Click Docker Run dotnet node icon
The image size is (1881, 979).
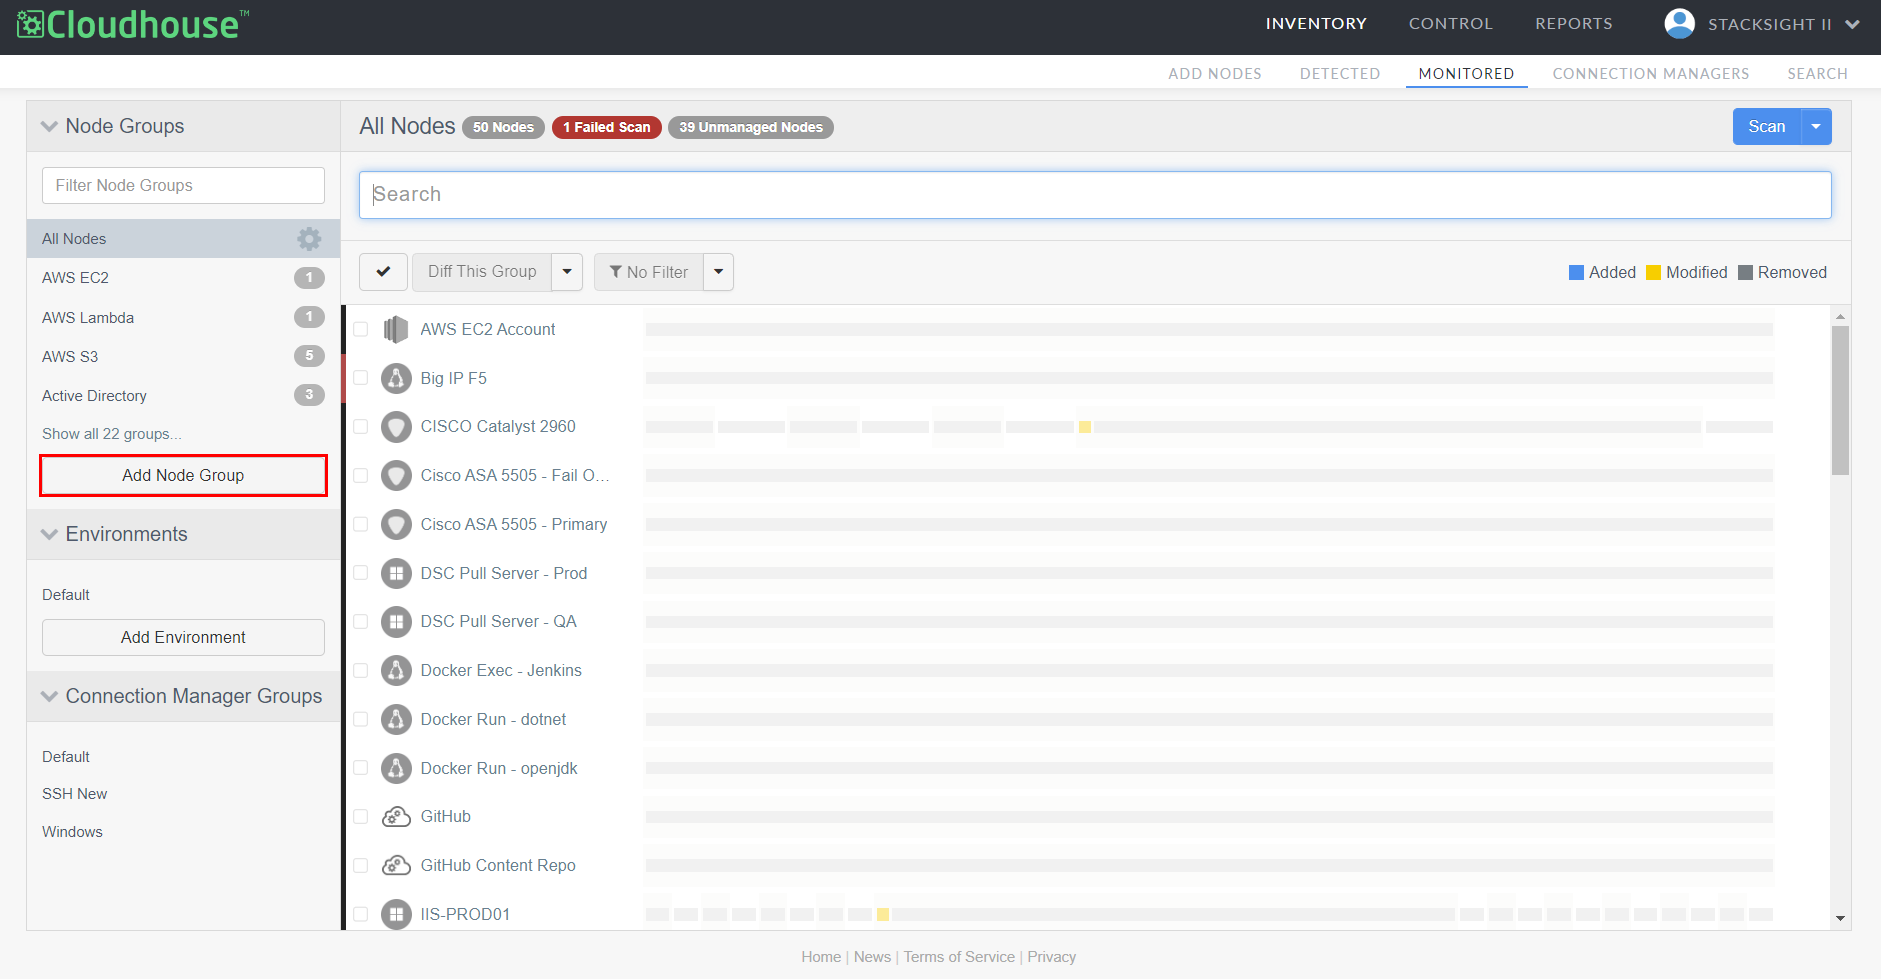pos(396,719)
